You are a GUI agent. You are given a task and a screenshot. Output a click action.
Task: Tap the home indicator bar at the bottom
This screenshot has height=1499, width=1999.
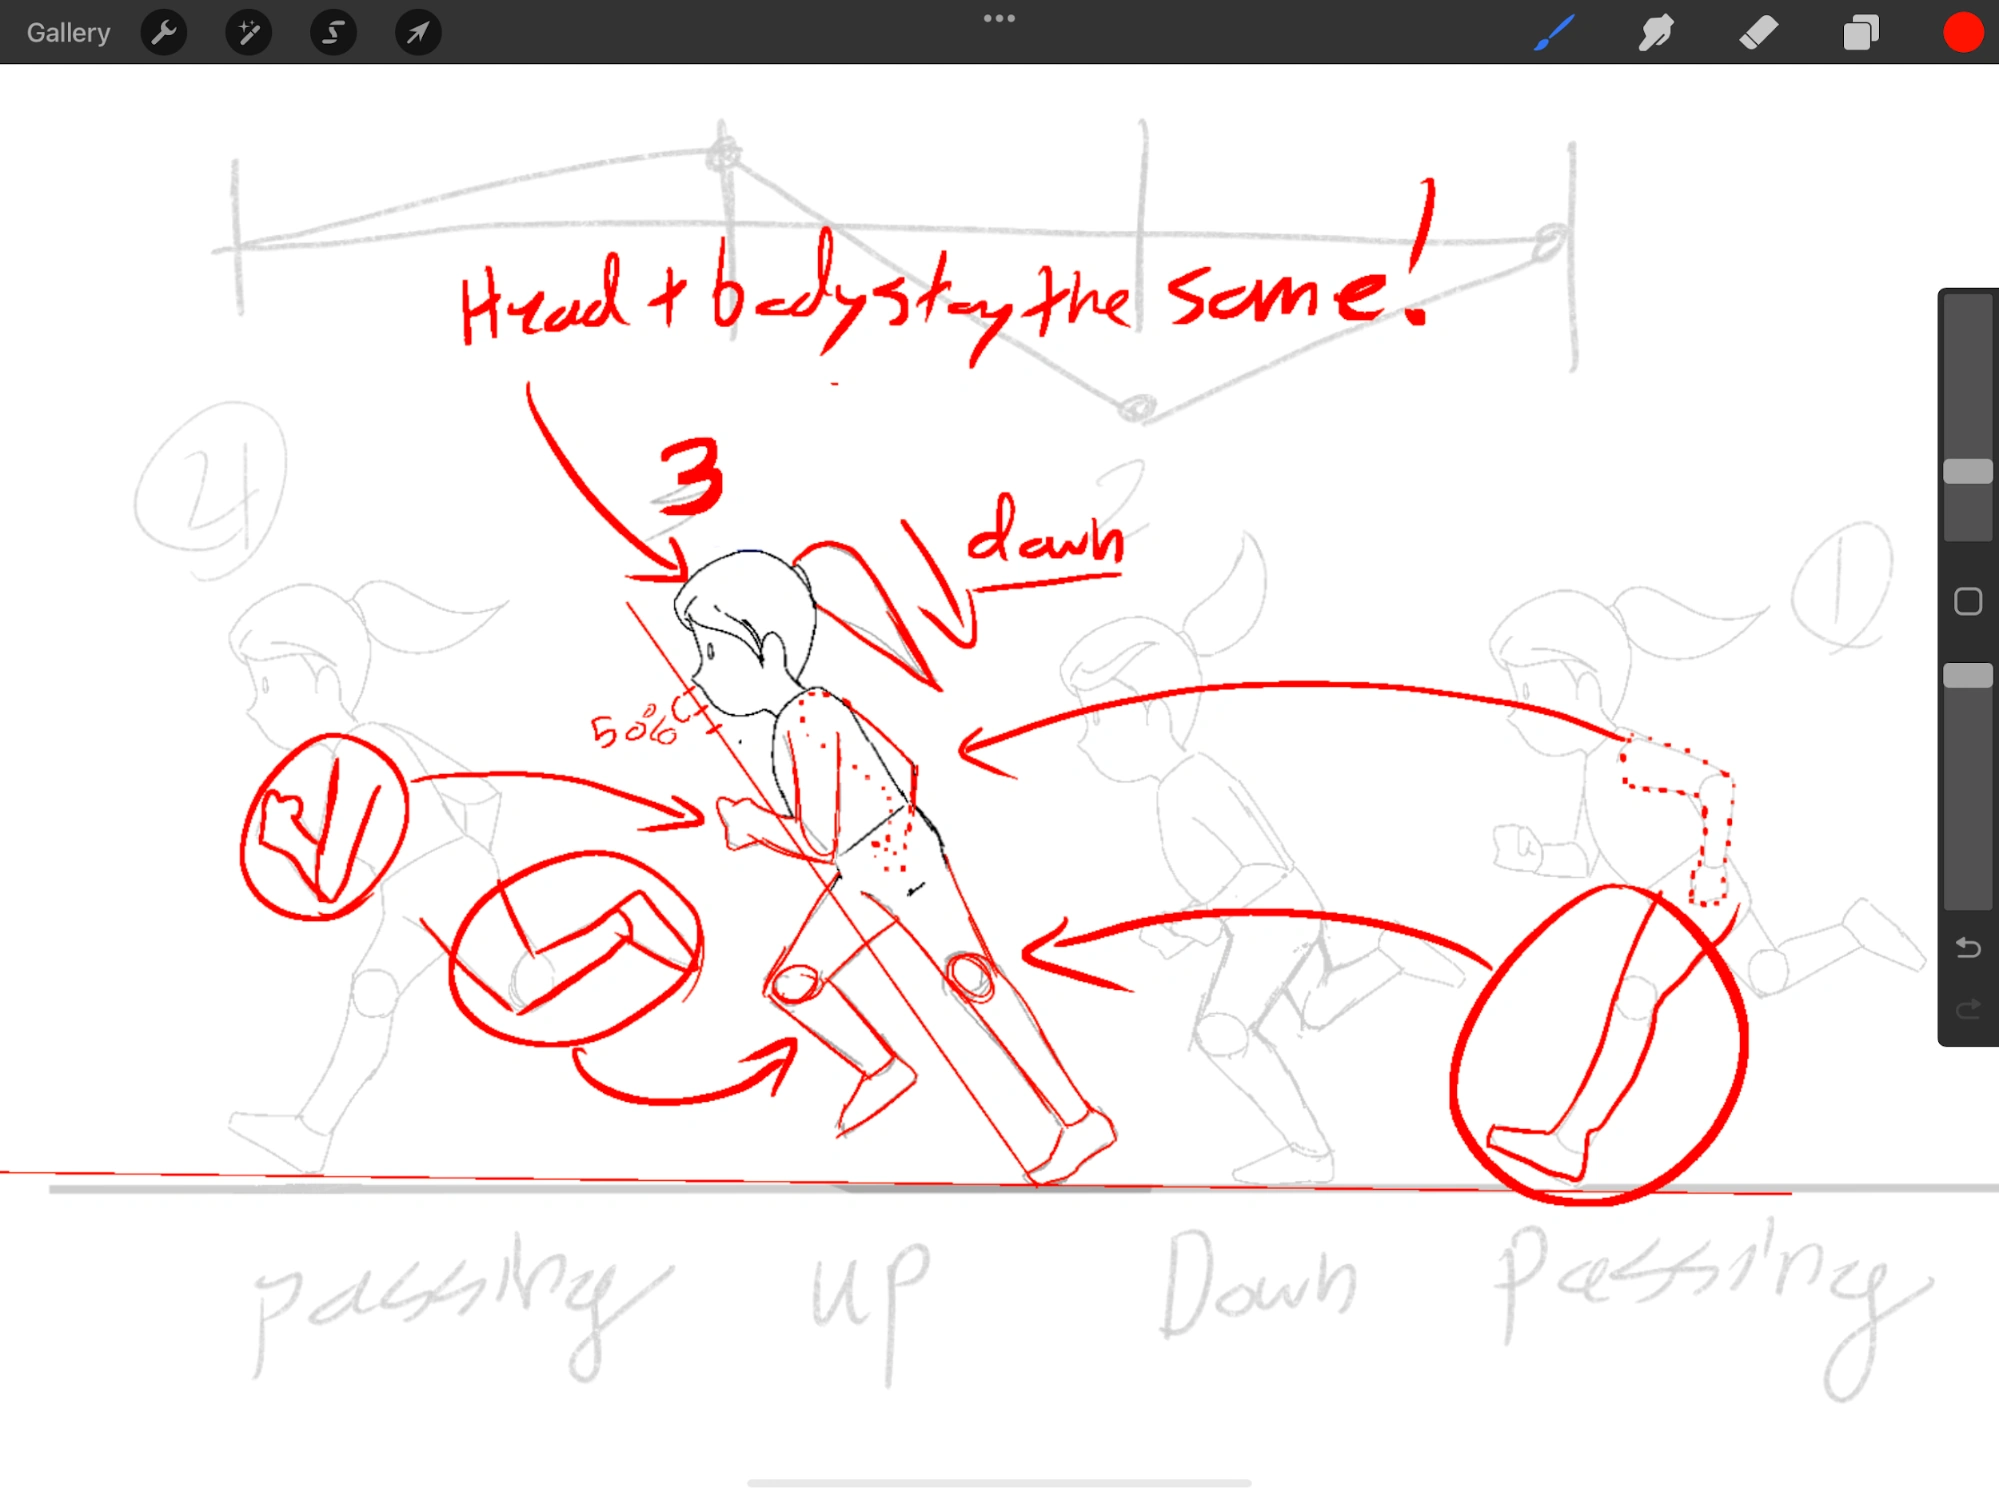[x=999, y=1483]
